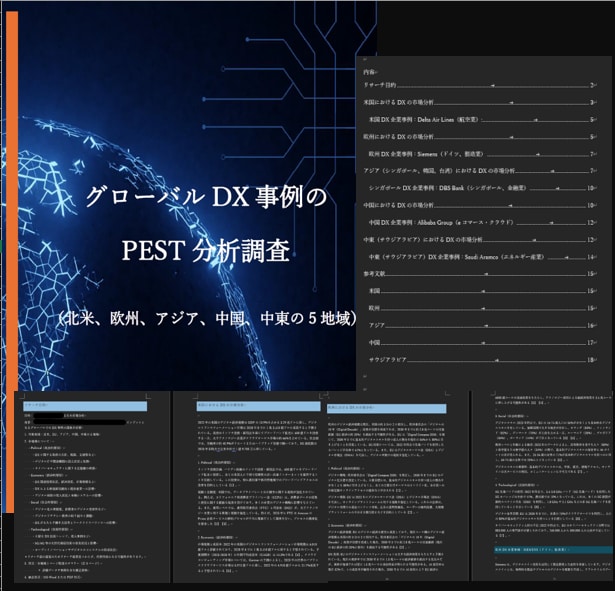Open the Saudi Aramco case study entry
This screenshot has width=615, height=591.
click(x=482, y=257)
